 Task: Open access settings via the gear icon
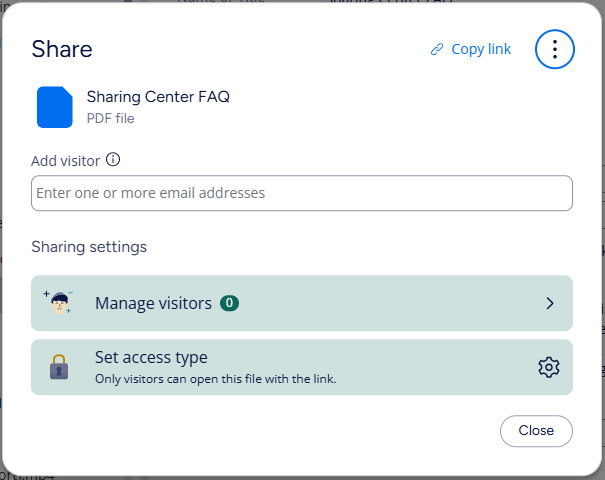[x=548, y=367]
